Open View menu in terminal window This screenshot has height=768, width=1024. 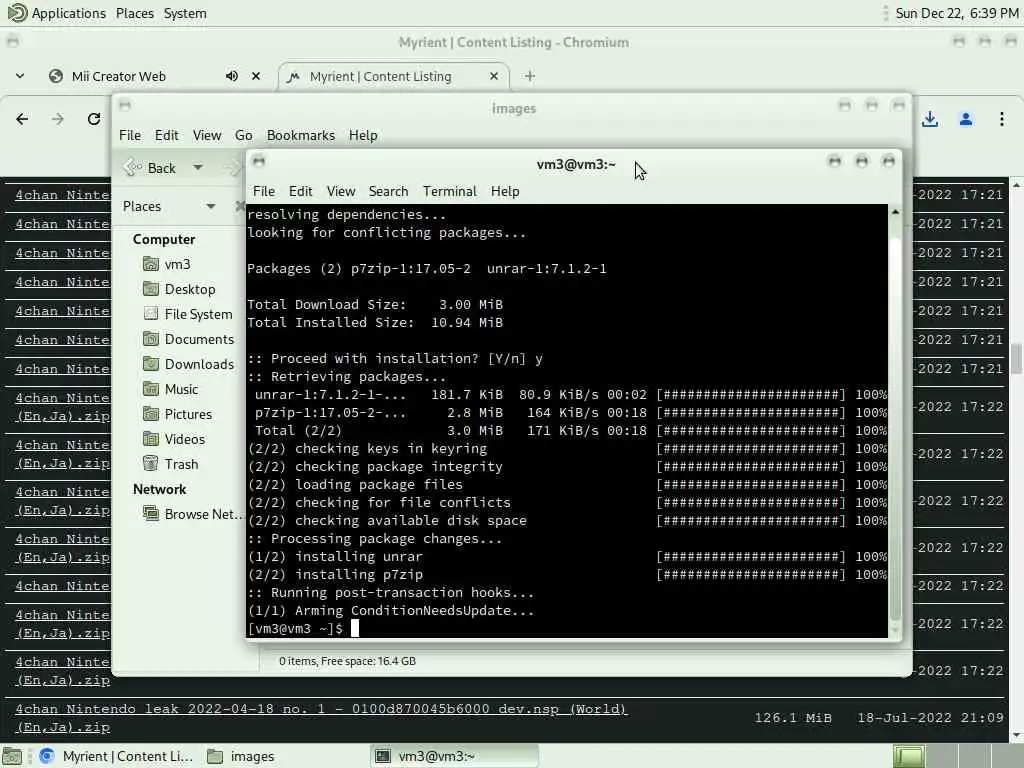341,191
